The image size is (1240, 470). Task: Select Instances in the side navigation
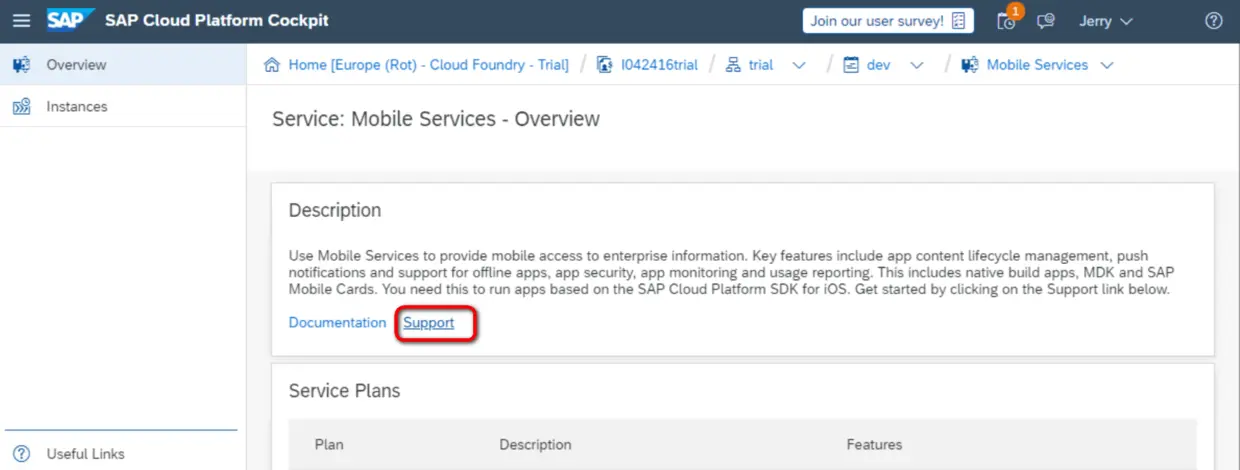[x=76, y=107]
